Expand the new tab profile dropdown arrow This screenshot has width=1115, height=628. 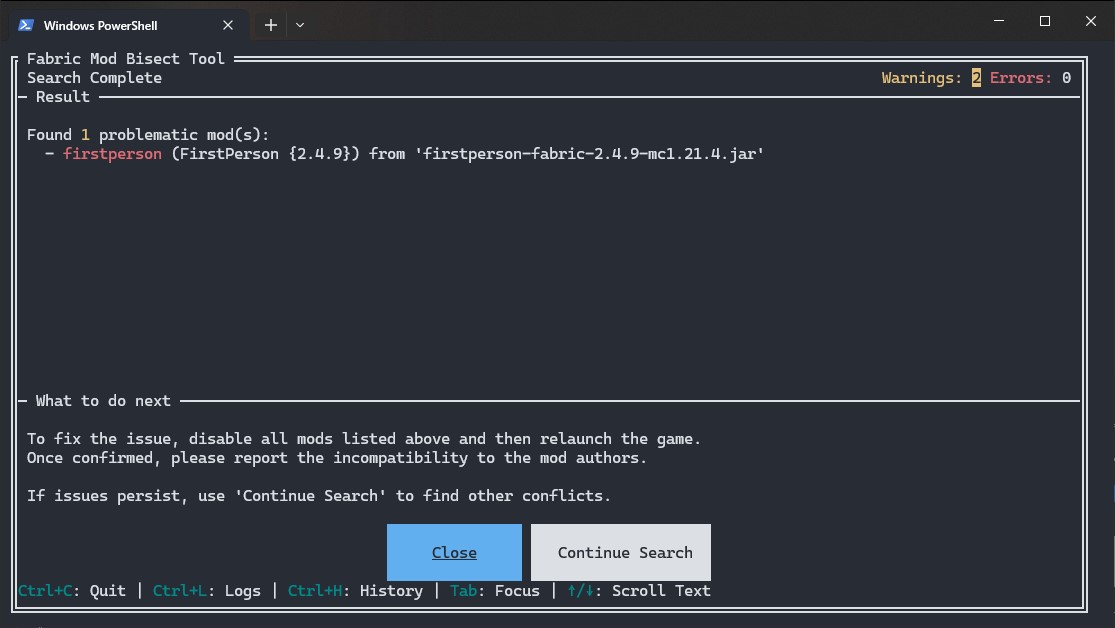tap(300, 25)
